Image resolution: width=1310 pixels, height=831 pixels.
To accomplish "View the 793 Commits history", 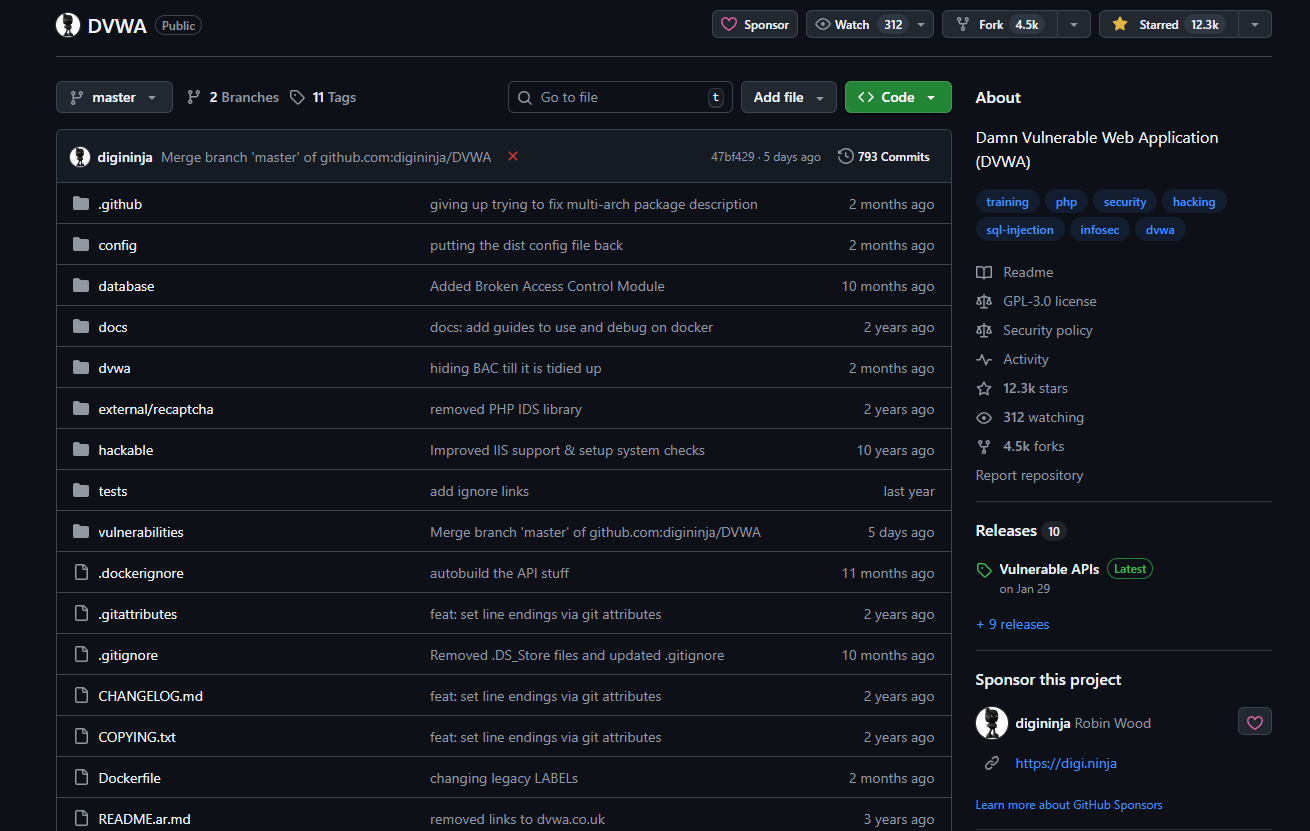I will (x=884, y=156).
